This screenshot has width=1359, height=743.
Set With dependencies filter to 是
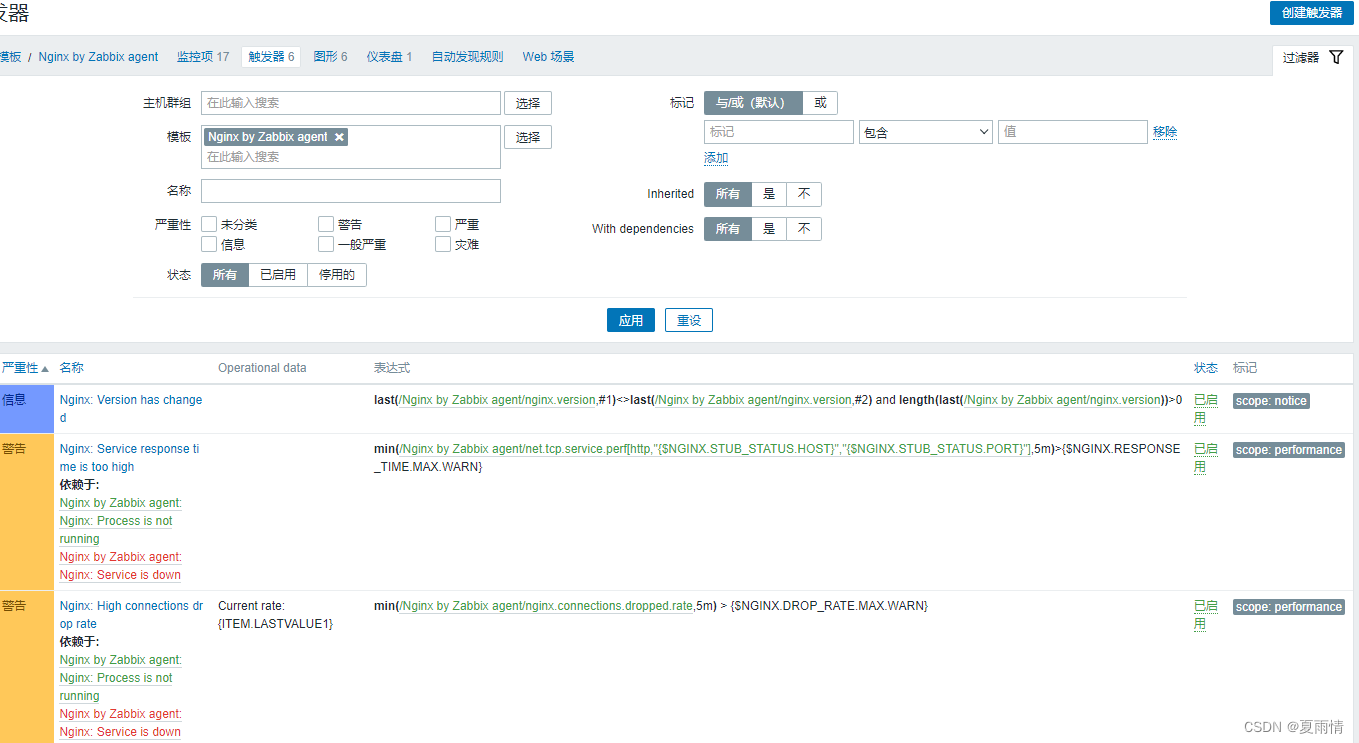(x=769, y=229)
